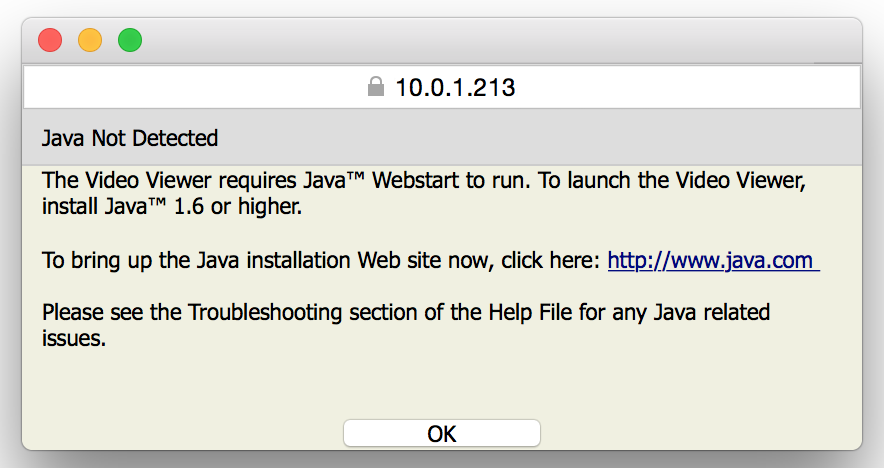Open the http://www.java.com link
Image resolution: width=884 pixels, height=468 pixels.
(x=713, y=261)
